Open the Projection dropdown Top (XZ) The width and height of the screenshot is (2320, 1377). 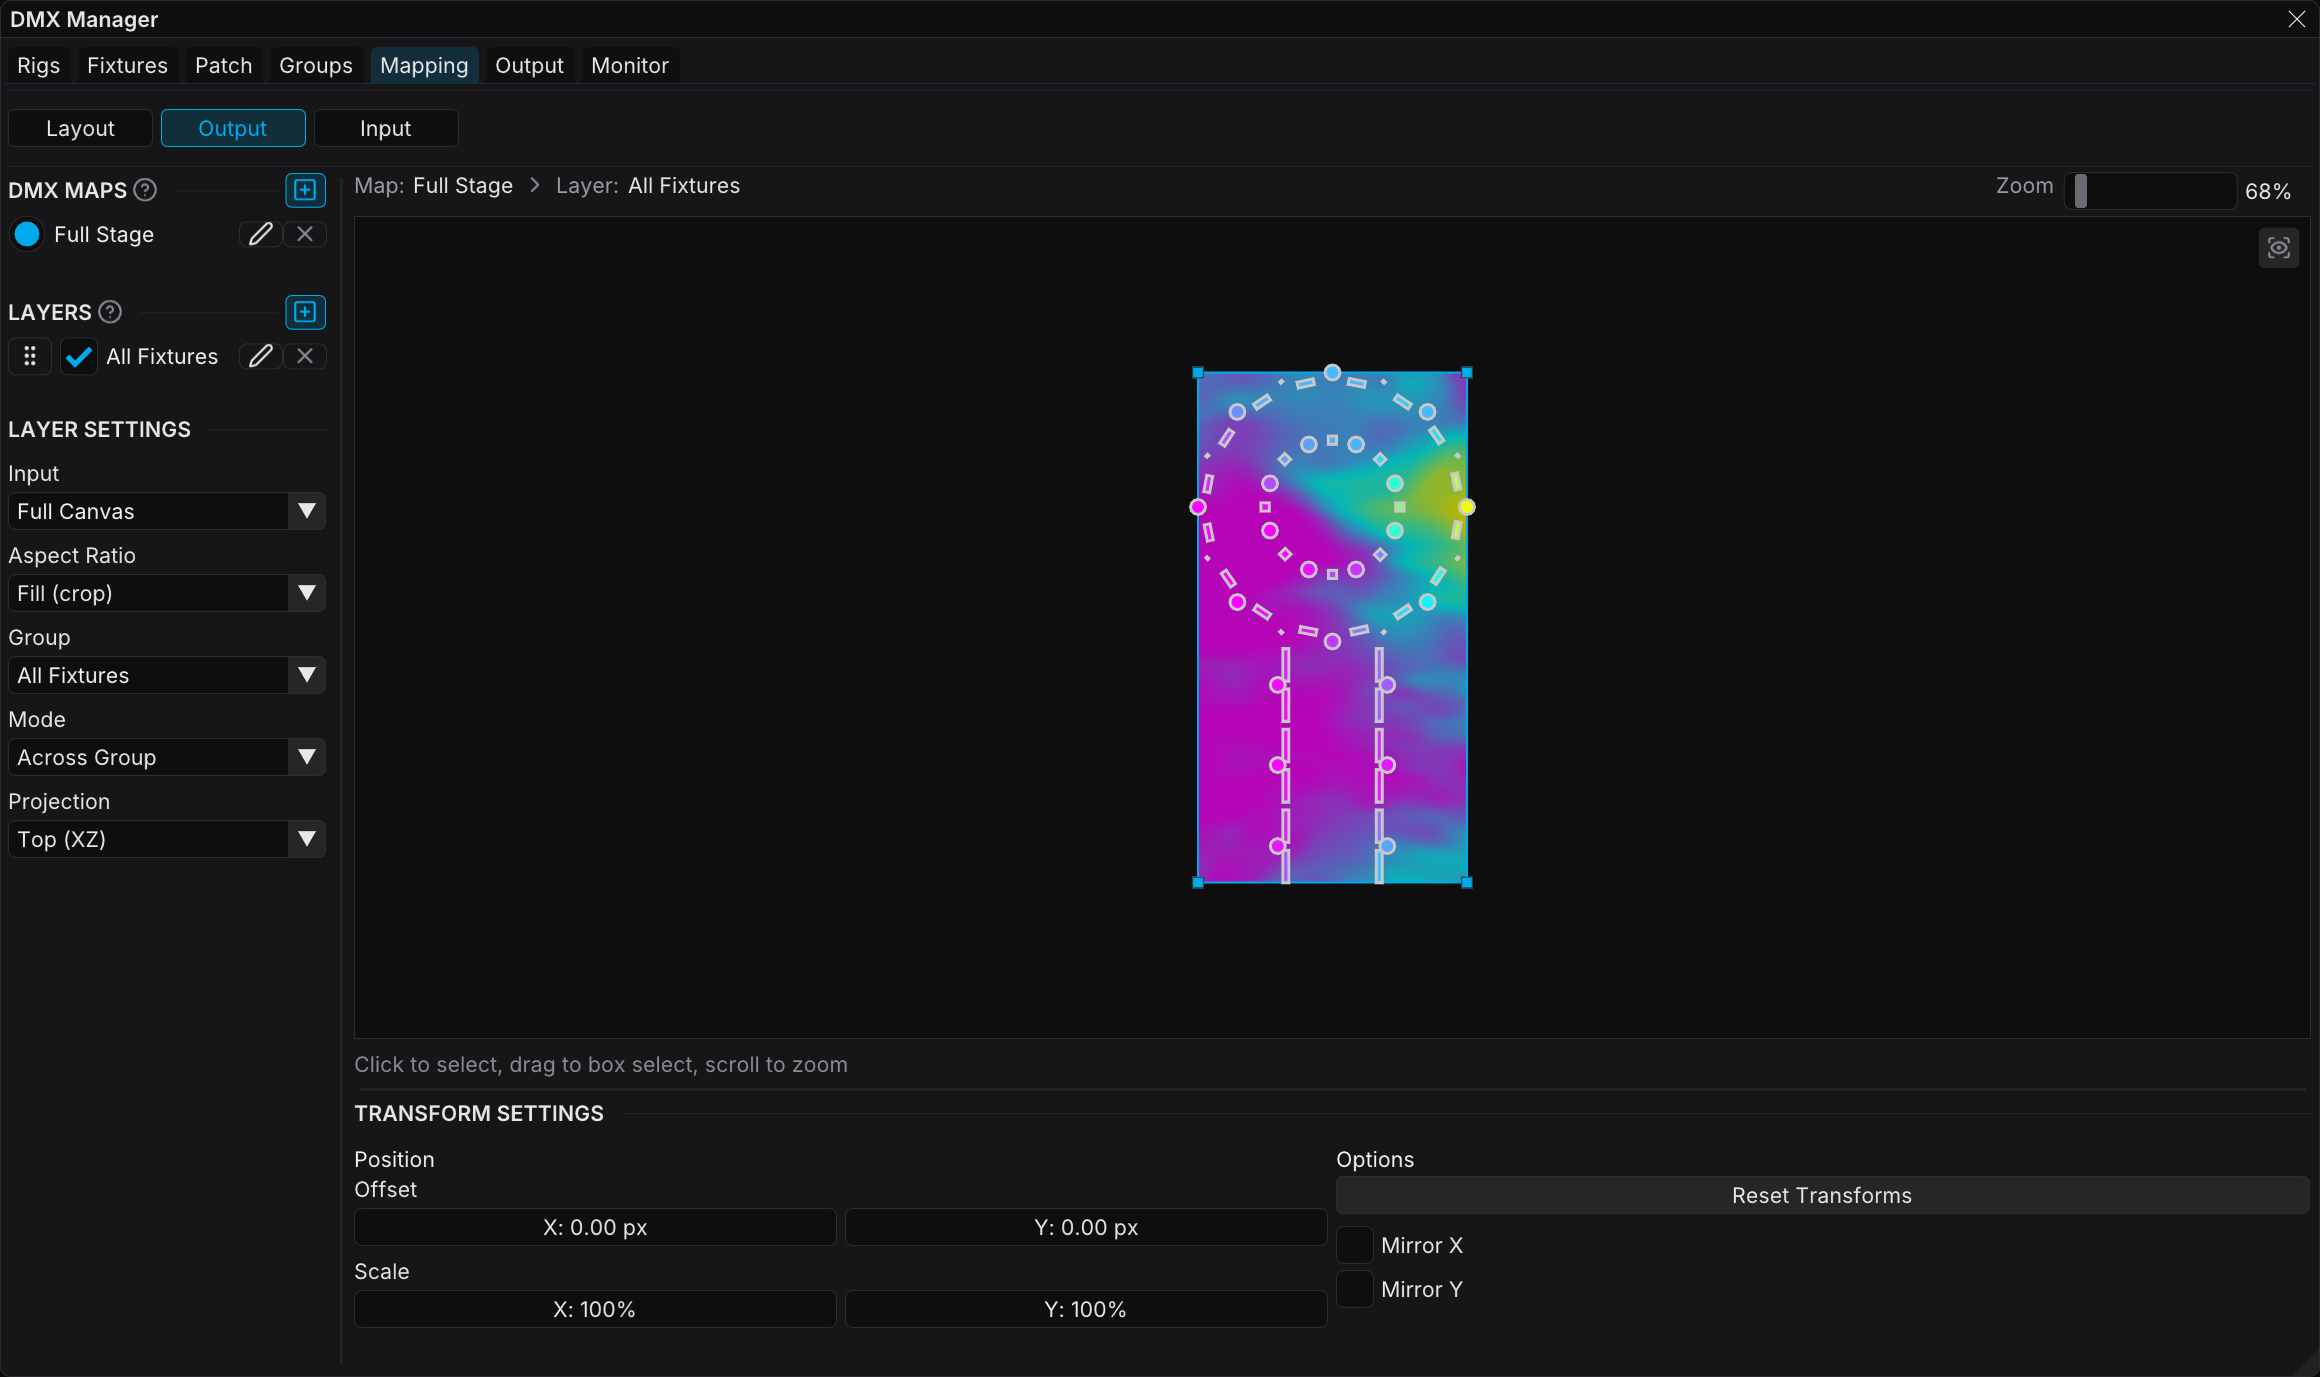167,839
